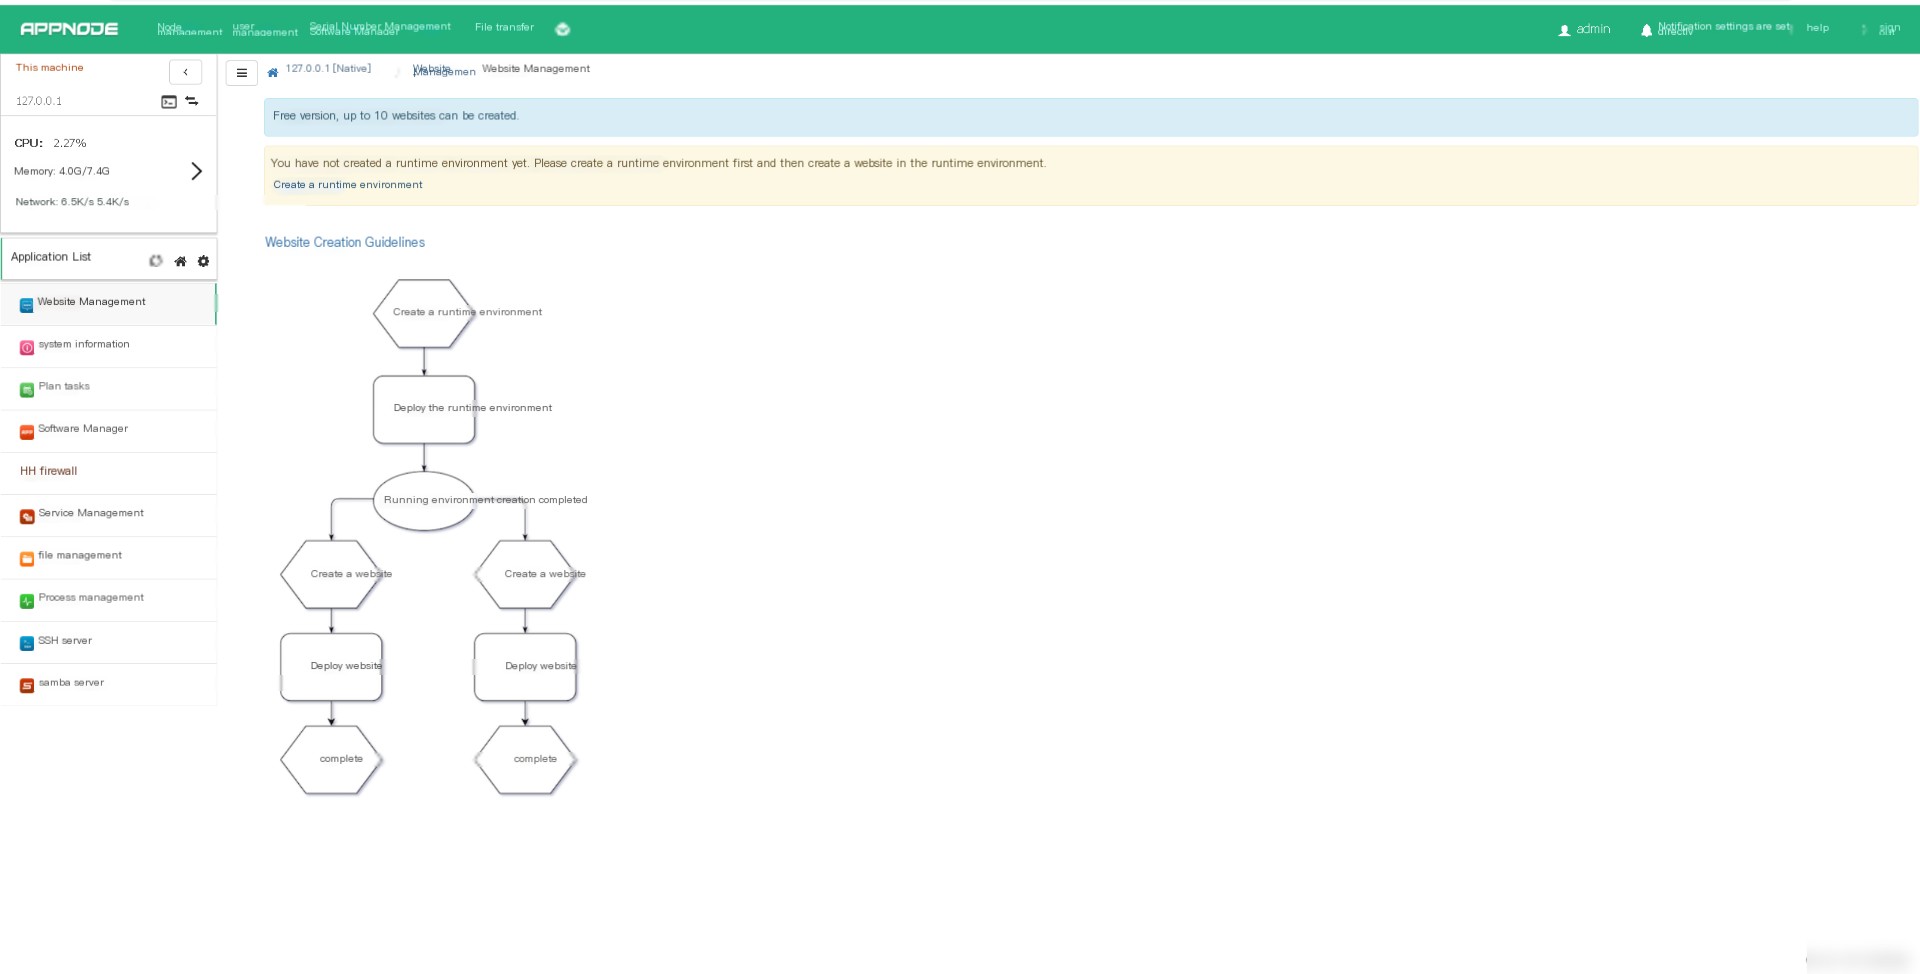Click Memory 4.0G/7.4G reading
Image resolution: width=1920 pixels, height=974 pixels.
tap(62, 171)
